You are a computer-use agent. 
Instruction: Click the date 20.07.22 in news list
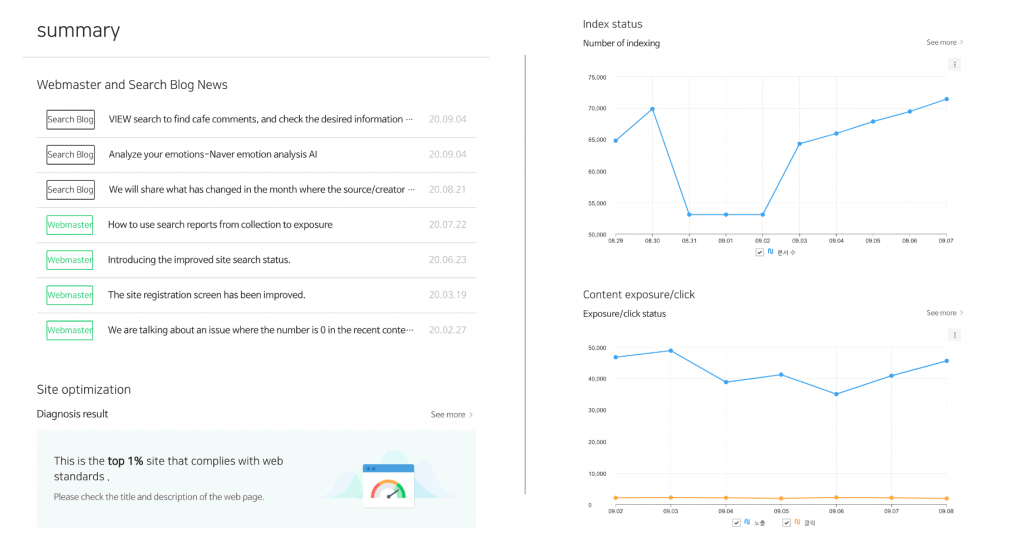447,225
